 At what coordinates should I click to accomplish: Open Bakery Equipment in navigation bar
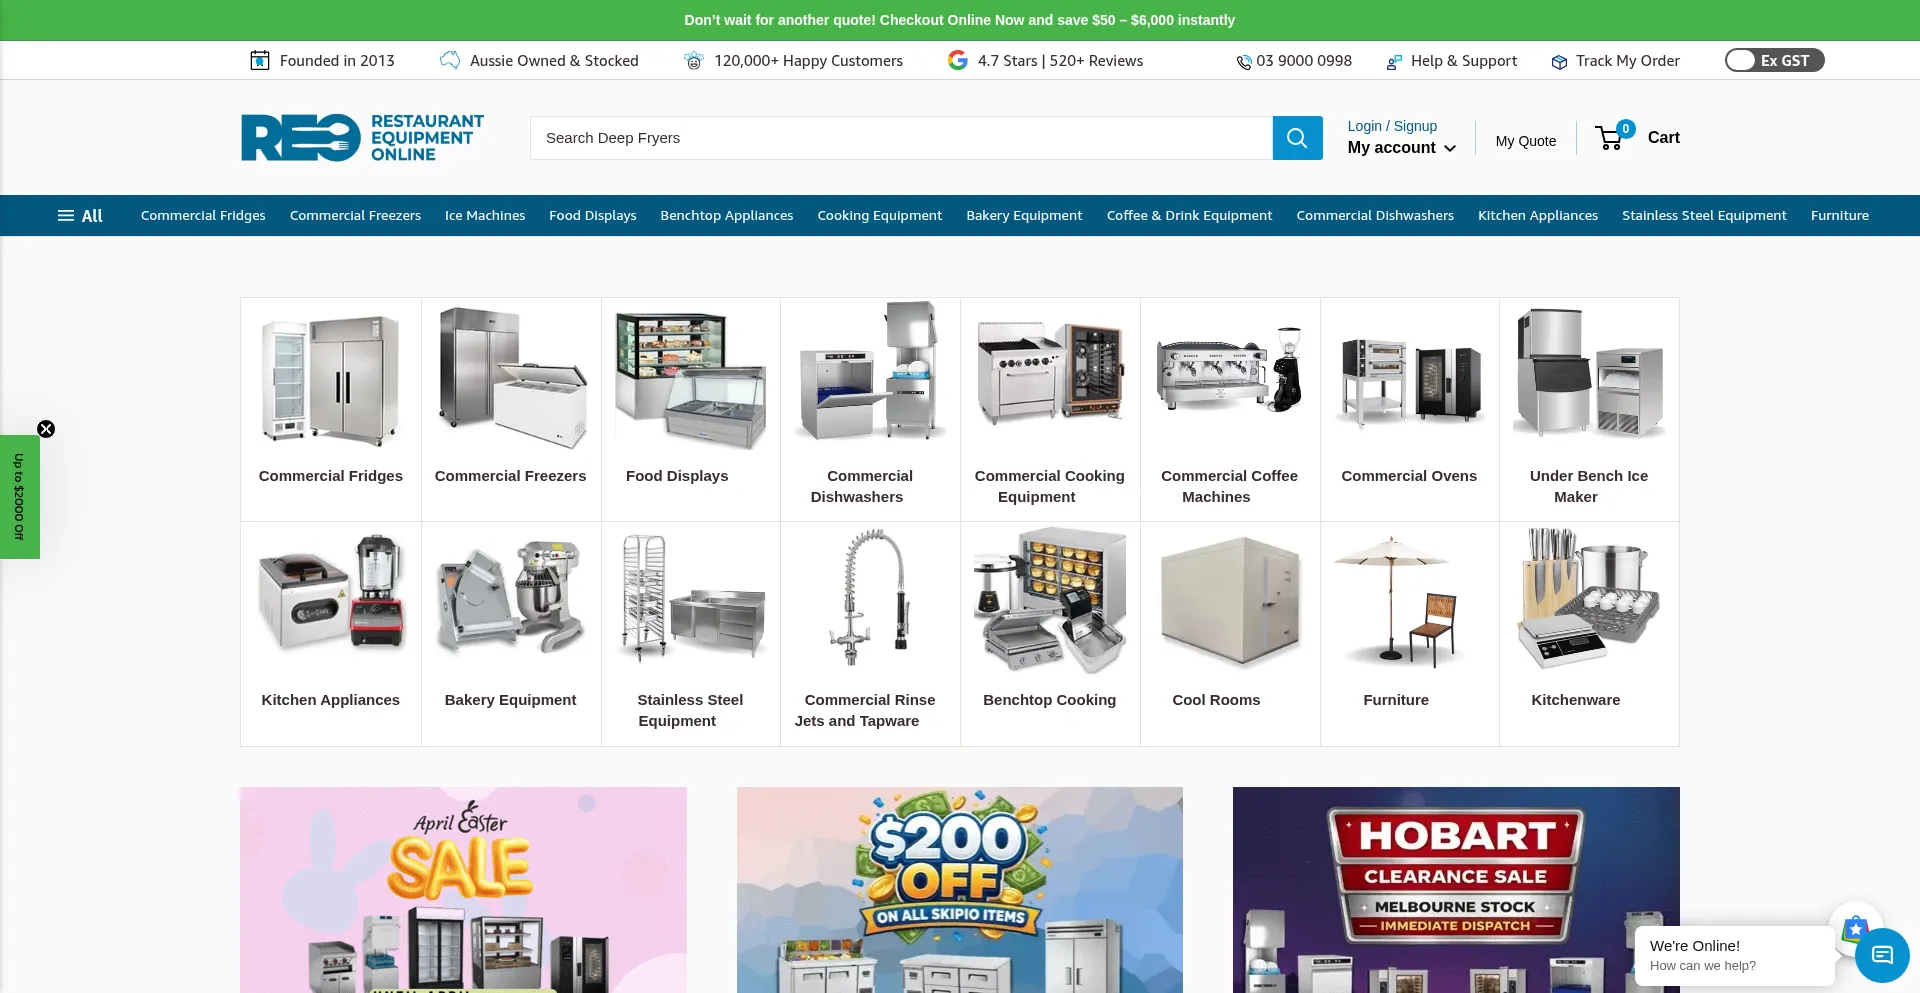point(1024,216)
